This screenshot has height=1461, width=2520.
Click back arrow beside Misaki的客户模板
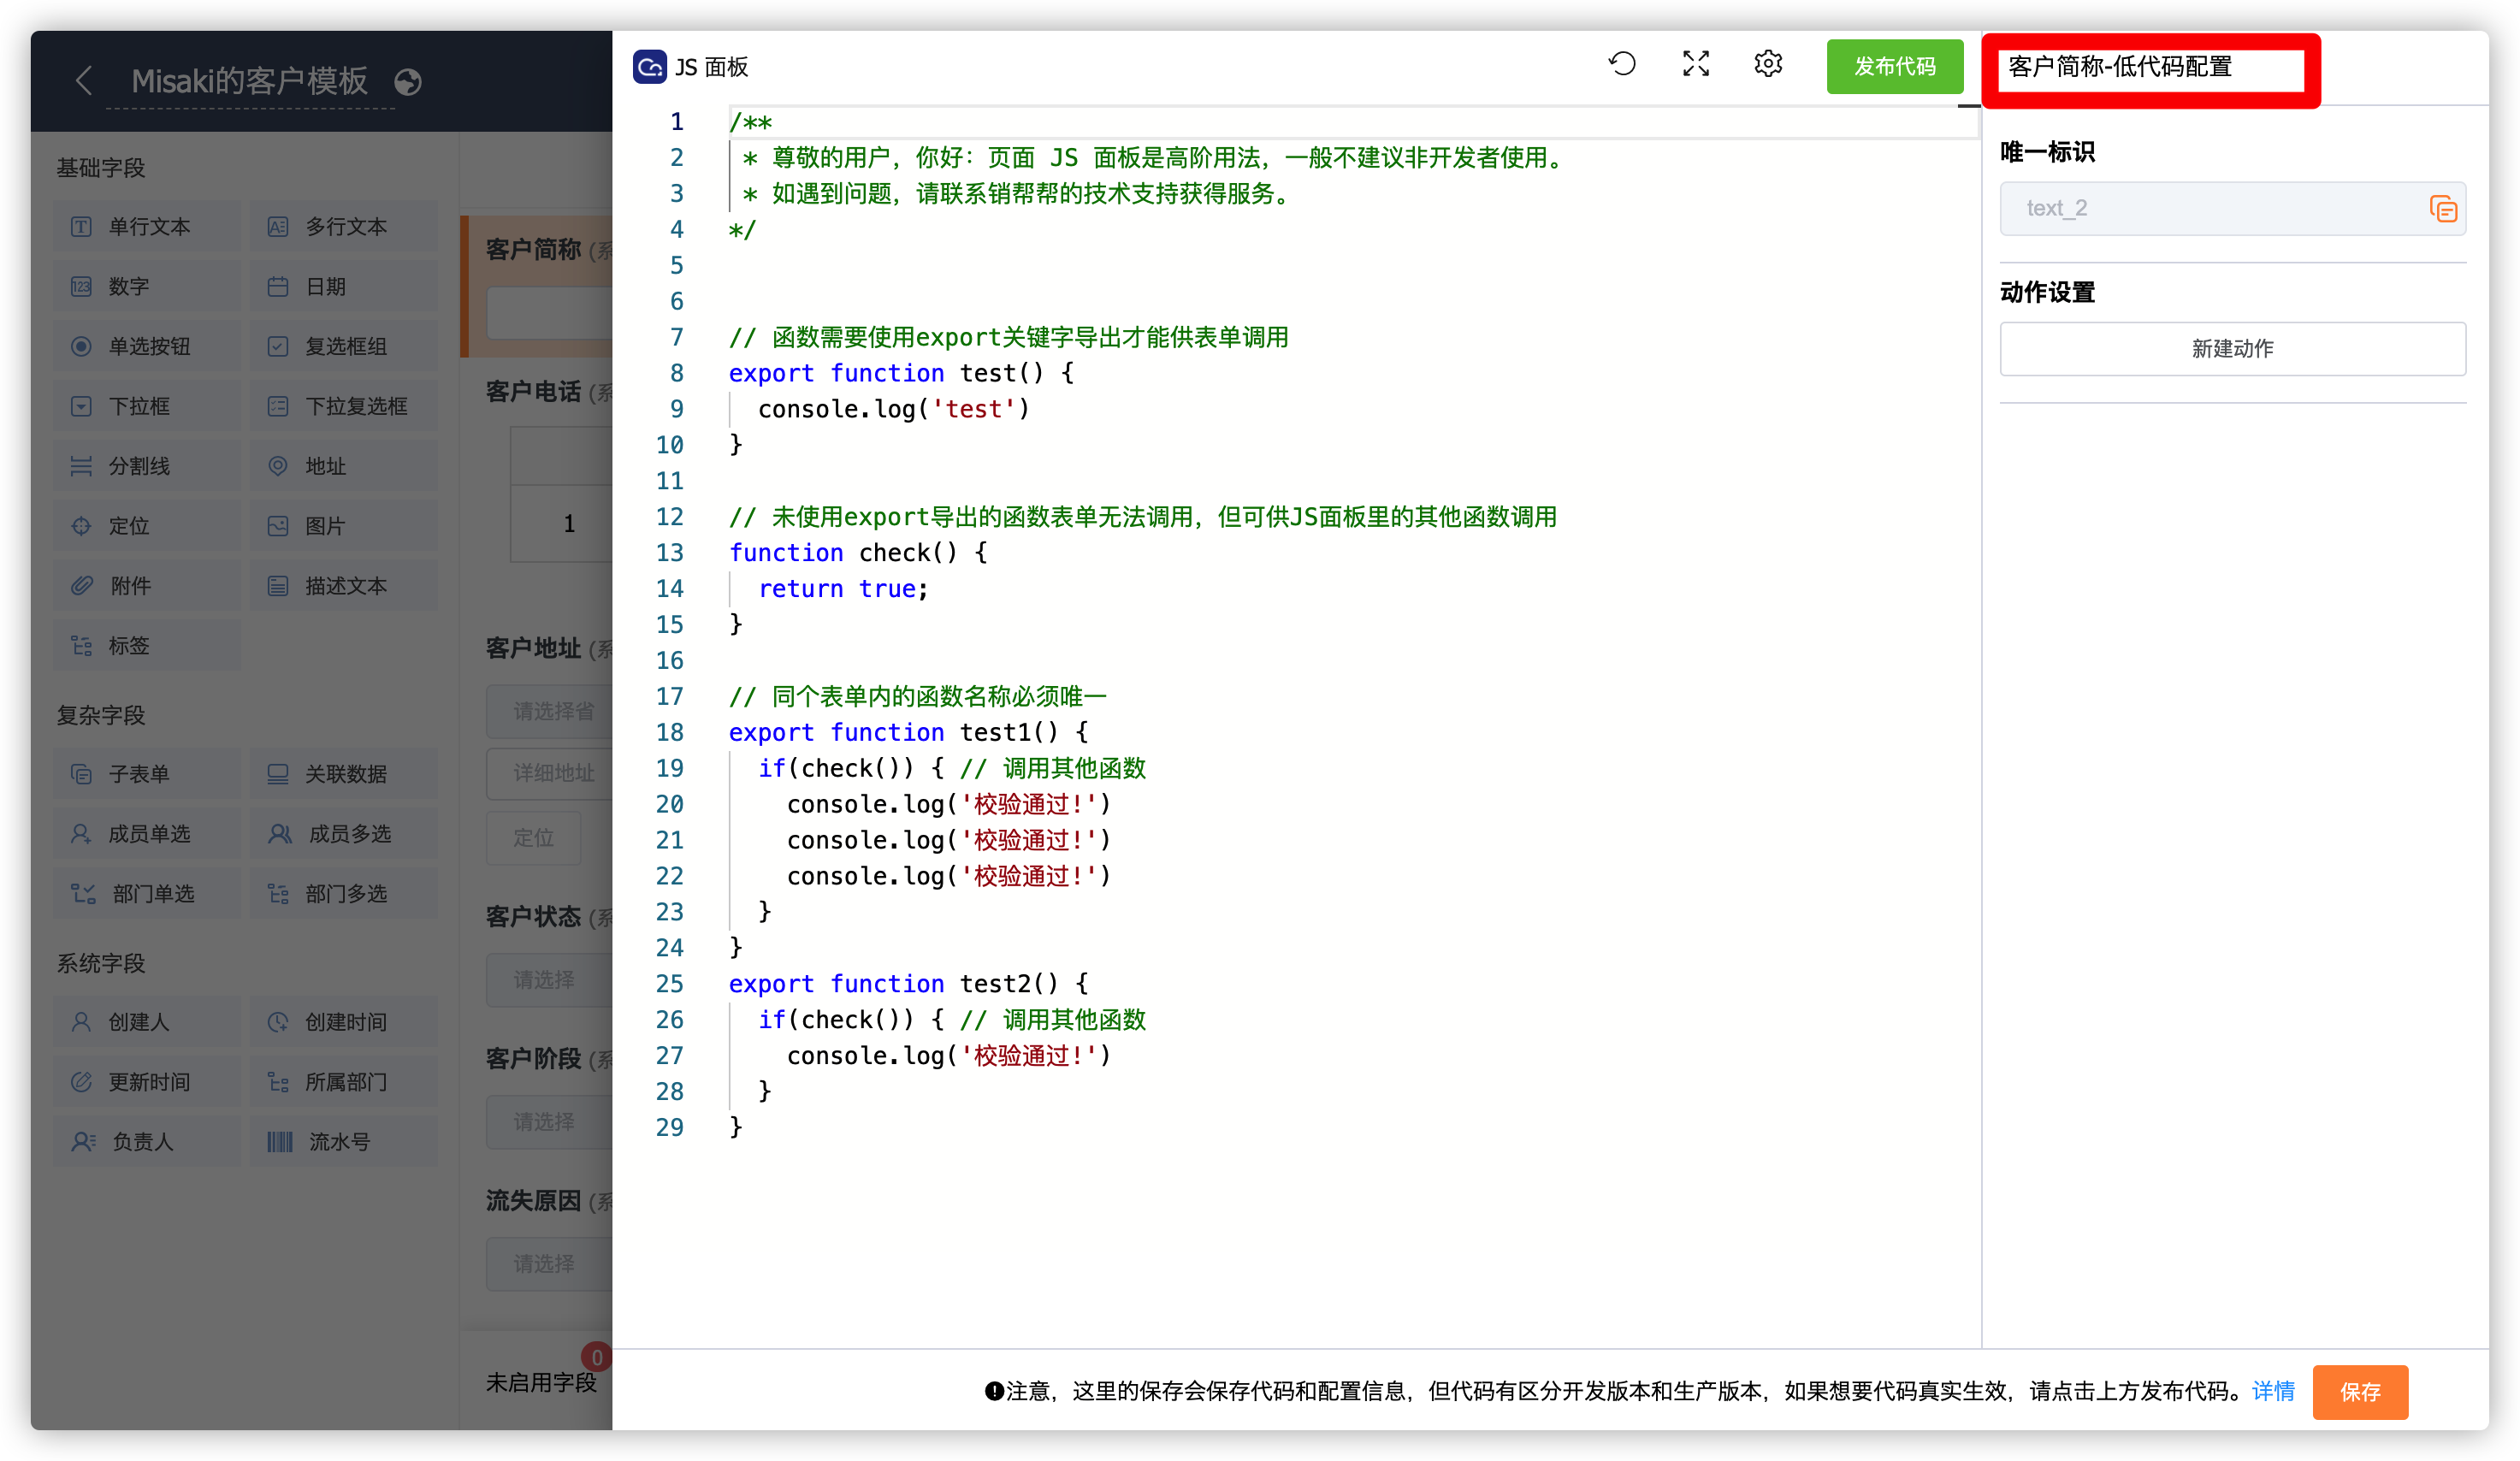click(84, 81)
